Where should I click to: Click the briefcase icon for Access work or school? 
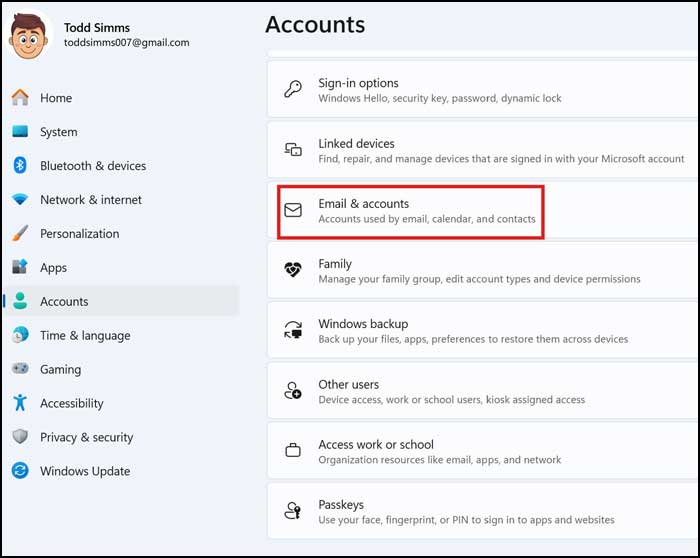[x=293, y=450]
